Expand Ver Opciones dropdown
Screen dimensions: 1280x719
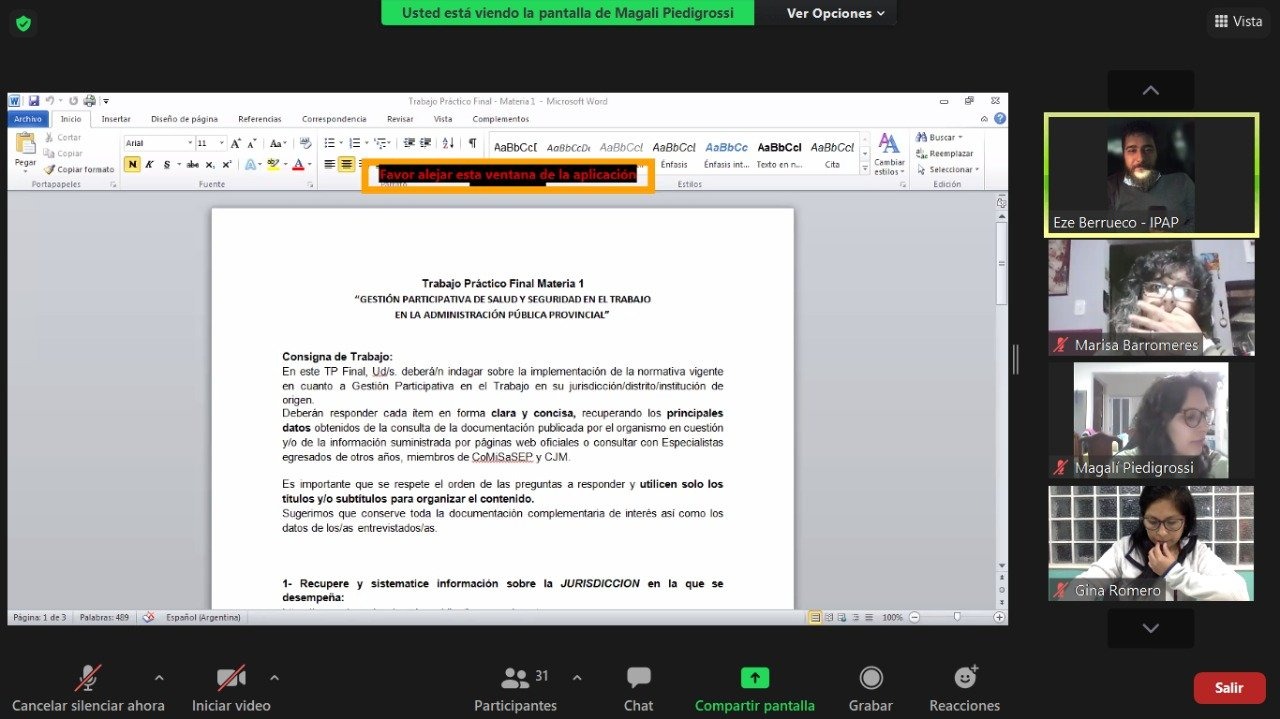836,13
